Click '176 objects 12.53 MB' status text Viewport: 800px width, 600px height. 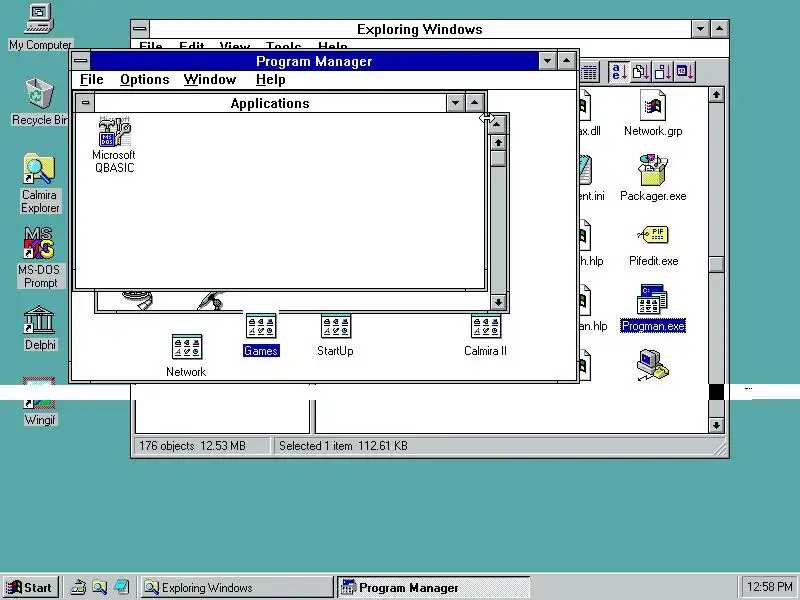pos(192,446)
